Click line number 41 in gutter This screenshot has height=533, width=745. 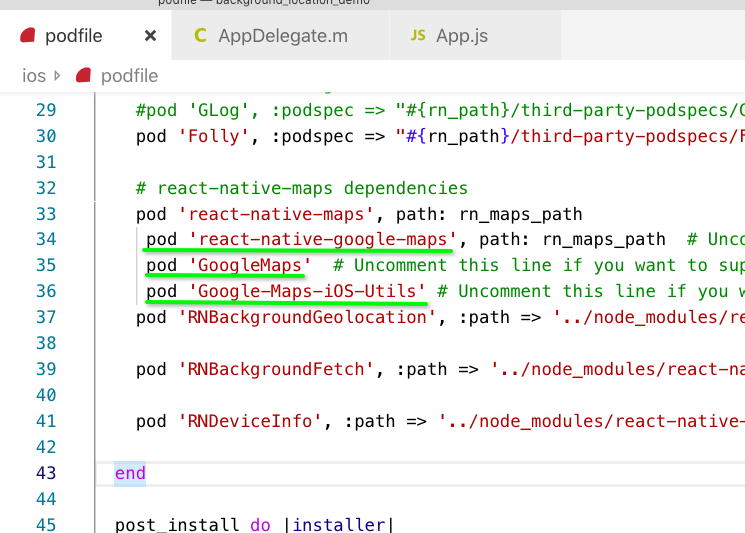click(x=46, y=421)
